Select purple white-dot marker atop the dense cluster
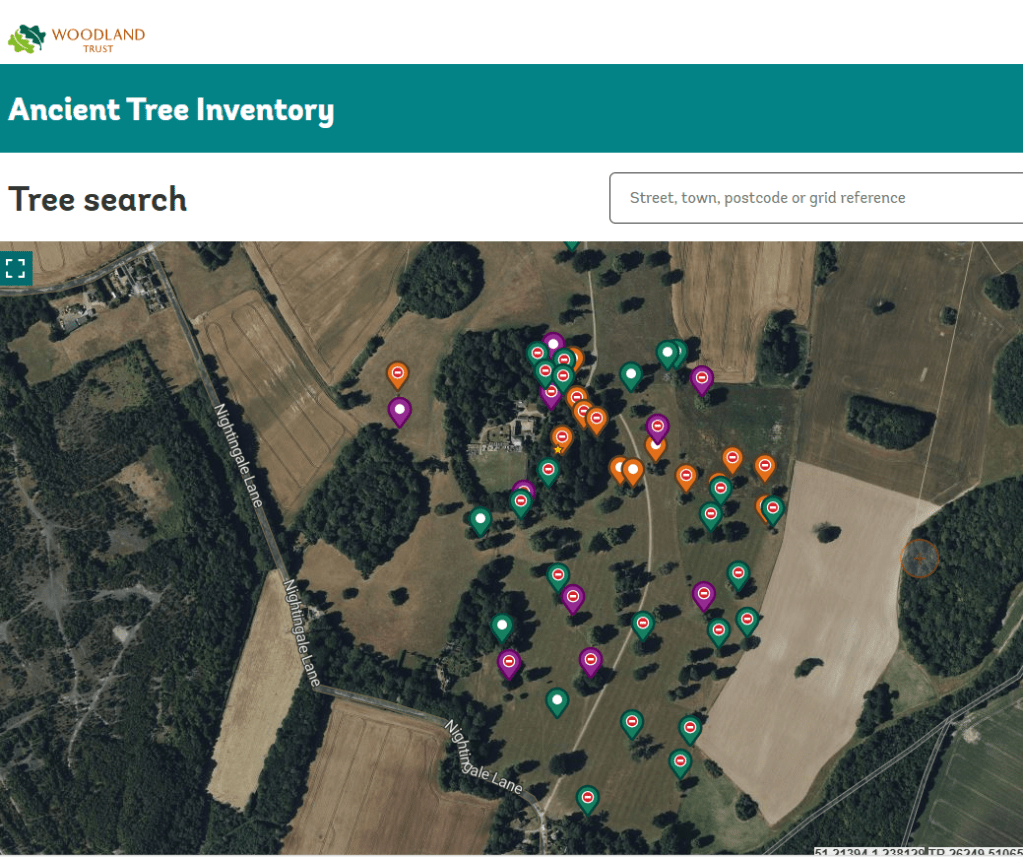Image resolution: width=1023 pixels, height=857 pixels. click(x=553, y=343)
